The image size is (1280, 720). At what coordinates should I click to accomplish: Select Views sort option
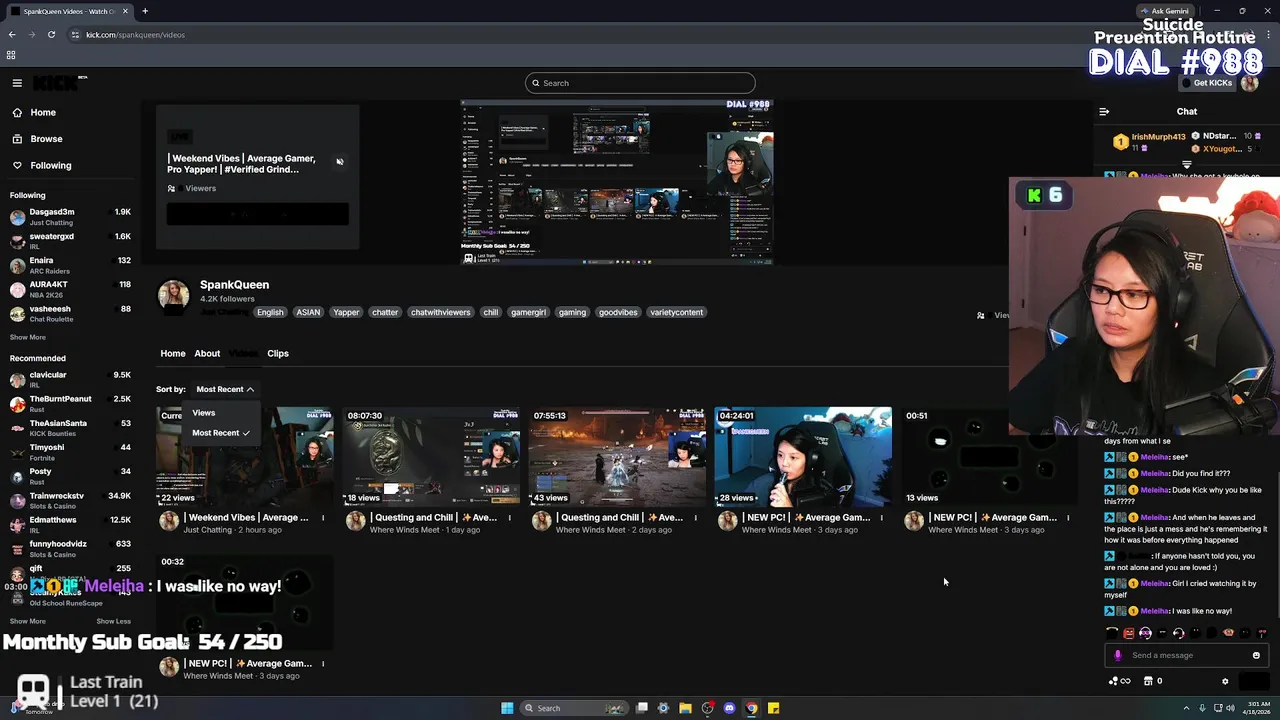point(204,413)
